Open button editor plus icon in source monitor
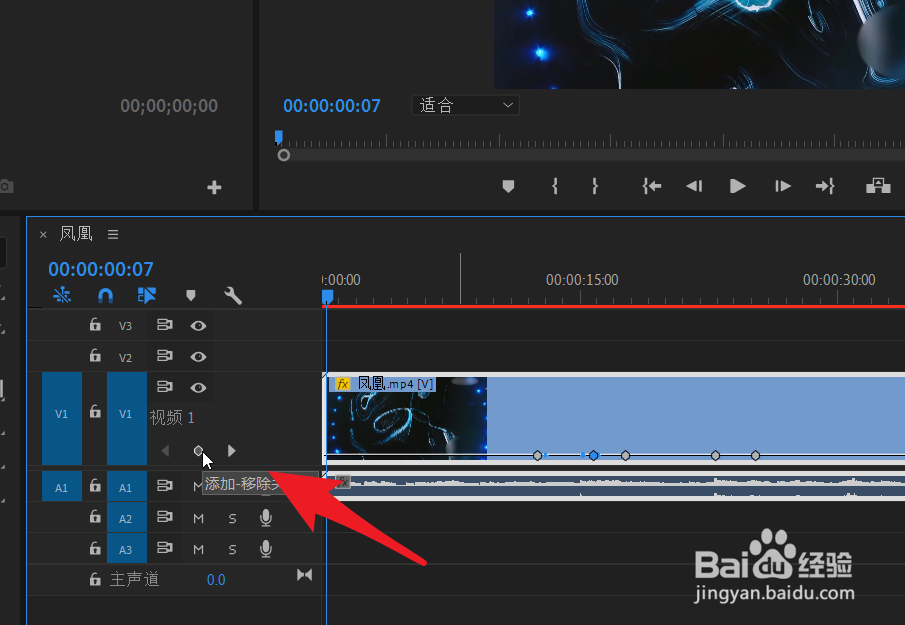Screen dimensions: 905x625 [214, 187]
